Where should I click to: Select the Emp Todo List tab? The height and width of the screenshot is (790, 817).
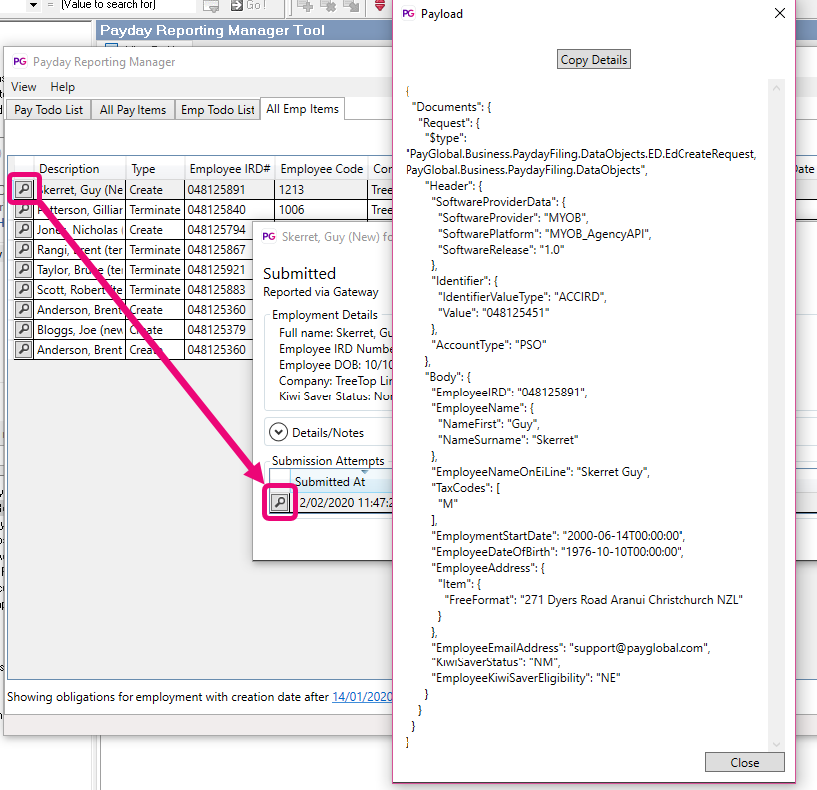[217, 110]
